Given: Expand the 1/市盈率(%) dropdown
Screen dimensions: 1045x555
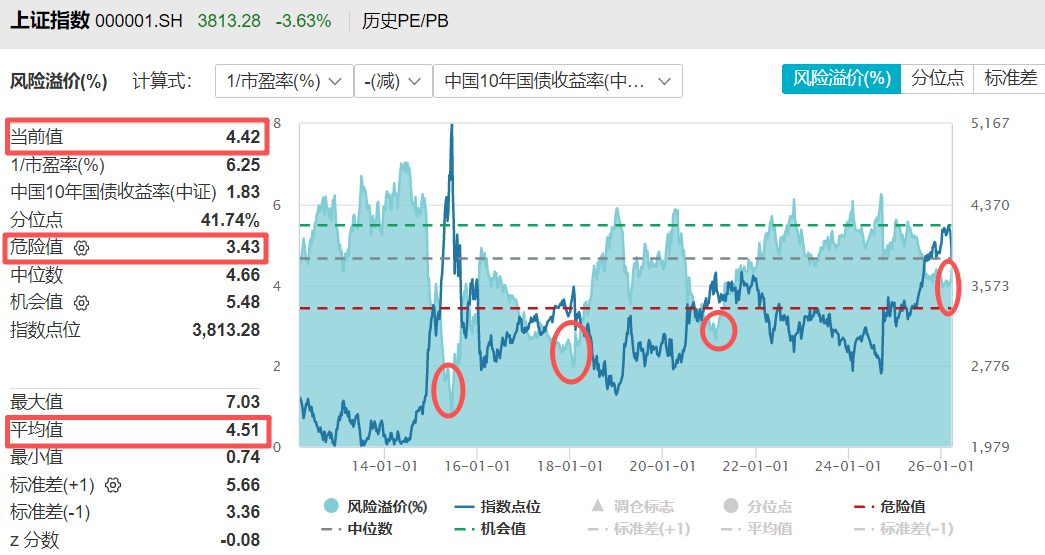Looking at the screenshot, I should point(284,81).
